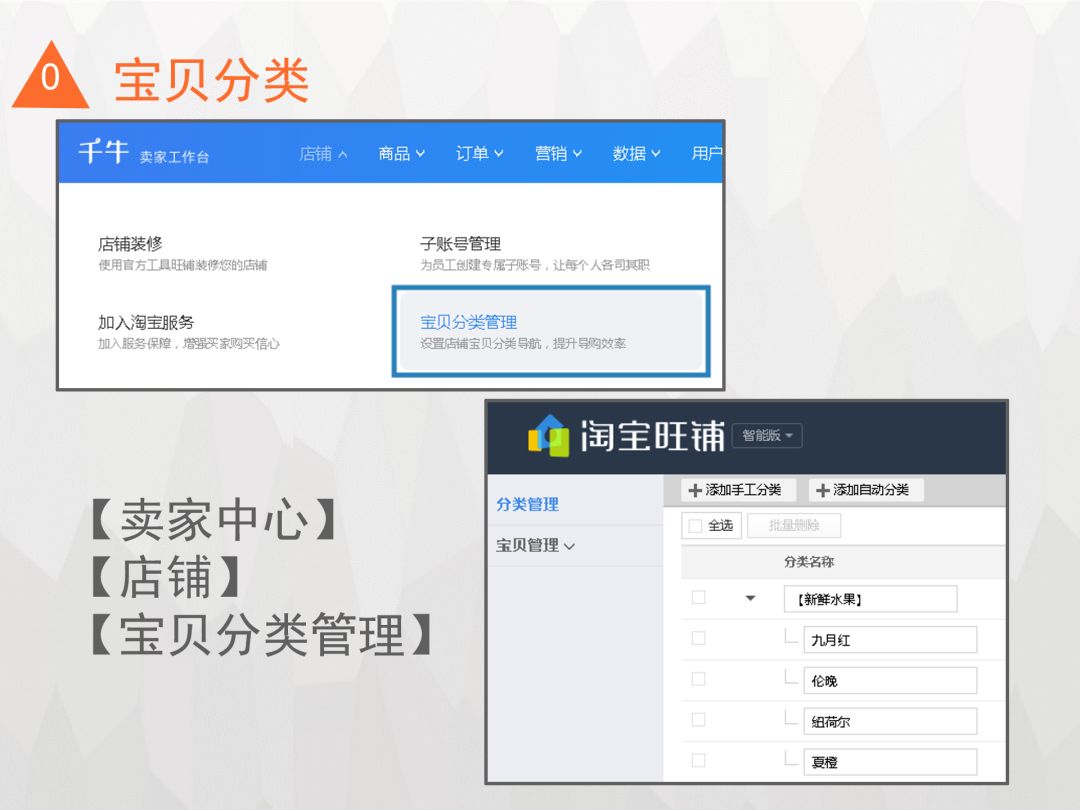Click the 批量删除 button
The width and height of the screenshot is (1080, 810).
[x=793, y=526]
